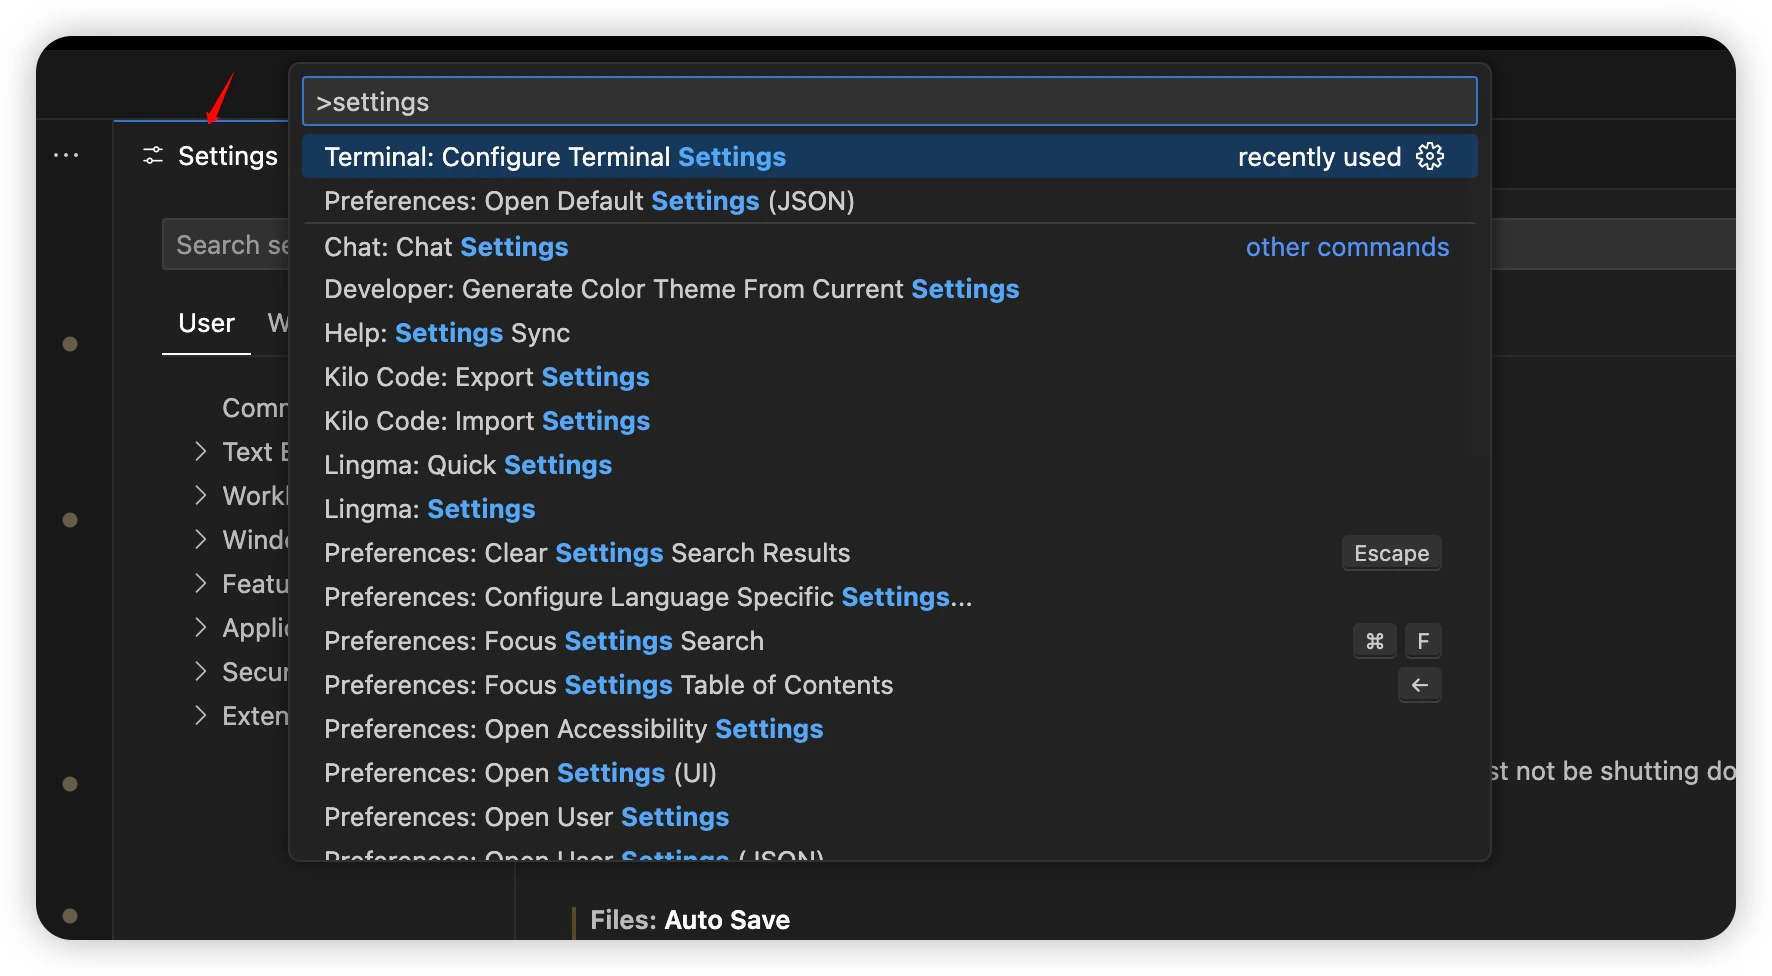This screenshot has width=1772, height=976.
Task: Switch to the User settings tab
Action: point(206,323)
